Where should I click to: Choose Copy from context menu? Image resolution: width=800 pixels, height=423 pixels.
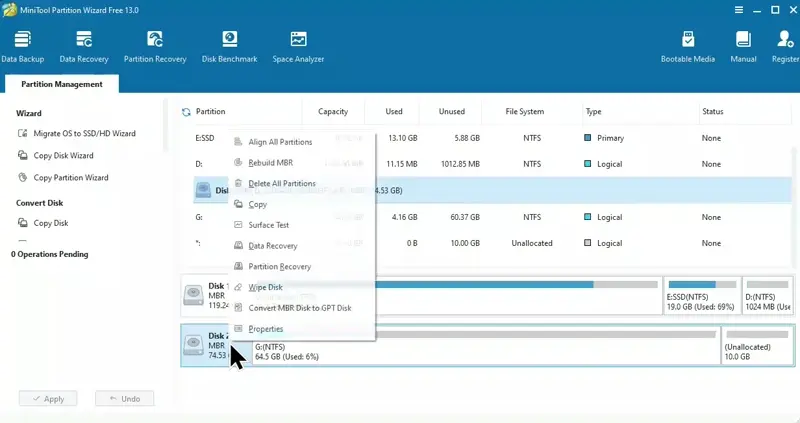coord(302,204)
